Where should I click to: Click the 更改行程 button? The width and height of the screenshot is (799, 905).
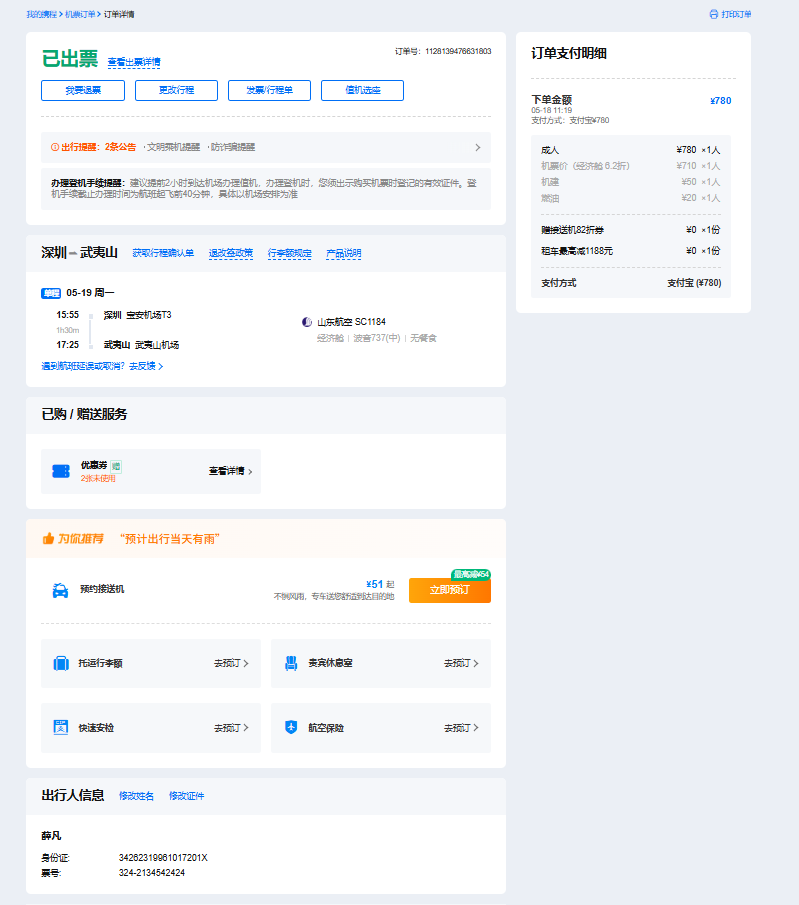tap(176, 90)
